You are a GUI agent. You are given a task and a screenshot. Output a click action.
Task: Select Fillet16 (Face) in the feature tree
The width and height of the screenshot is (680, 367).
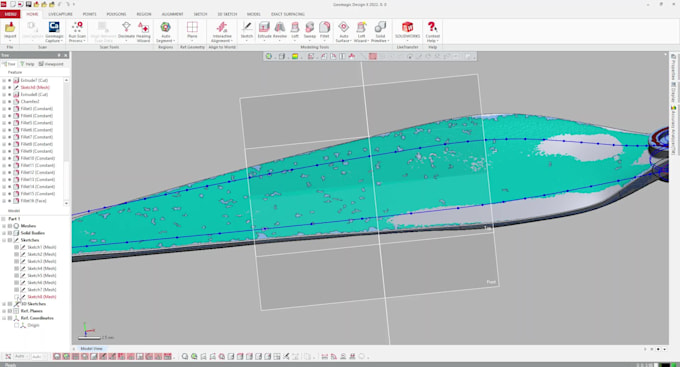pyautogui.click(x=34, y=201)
